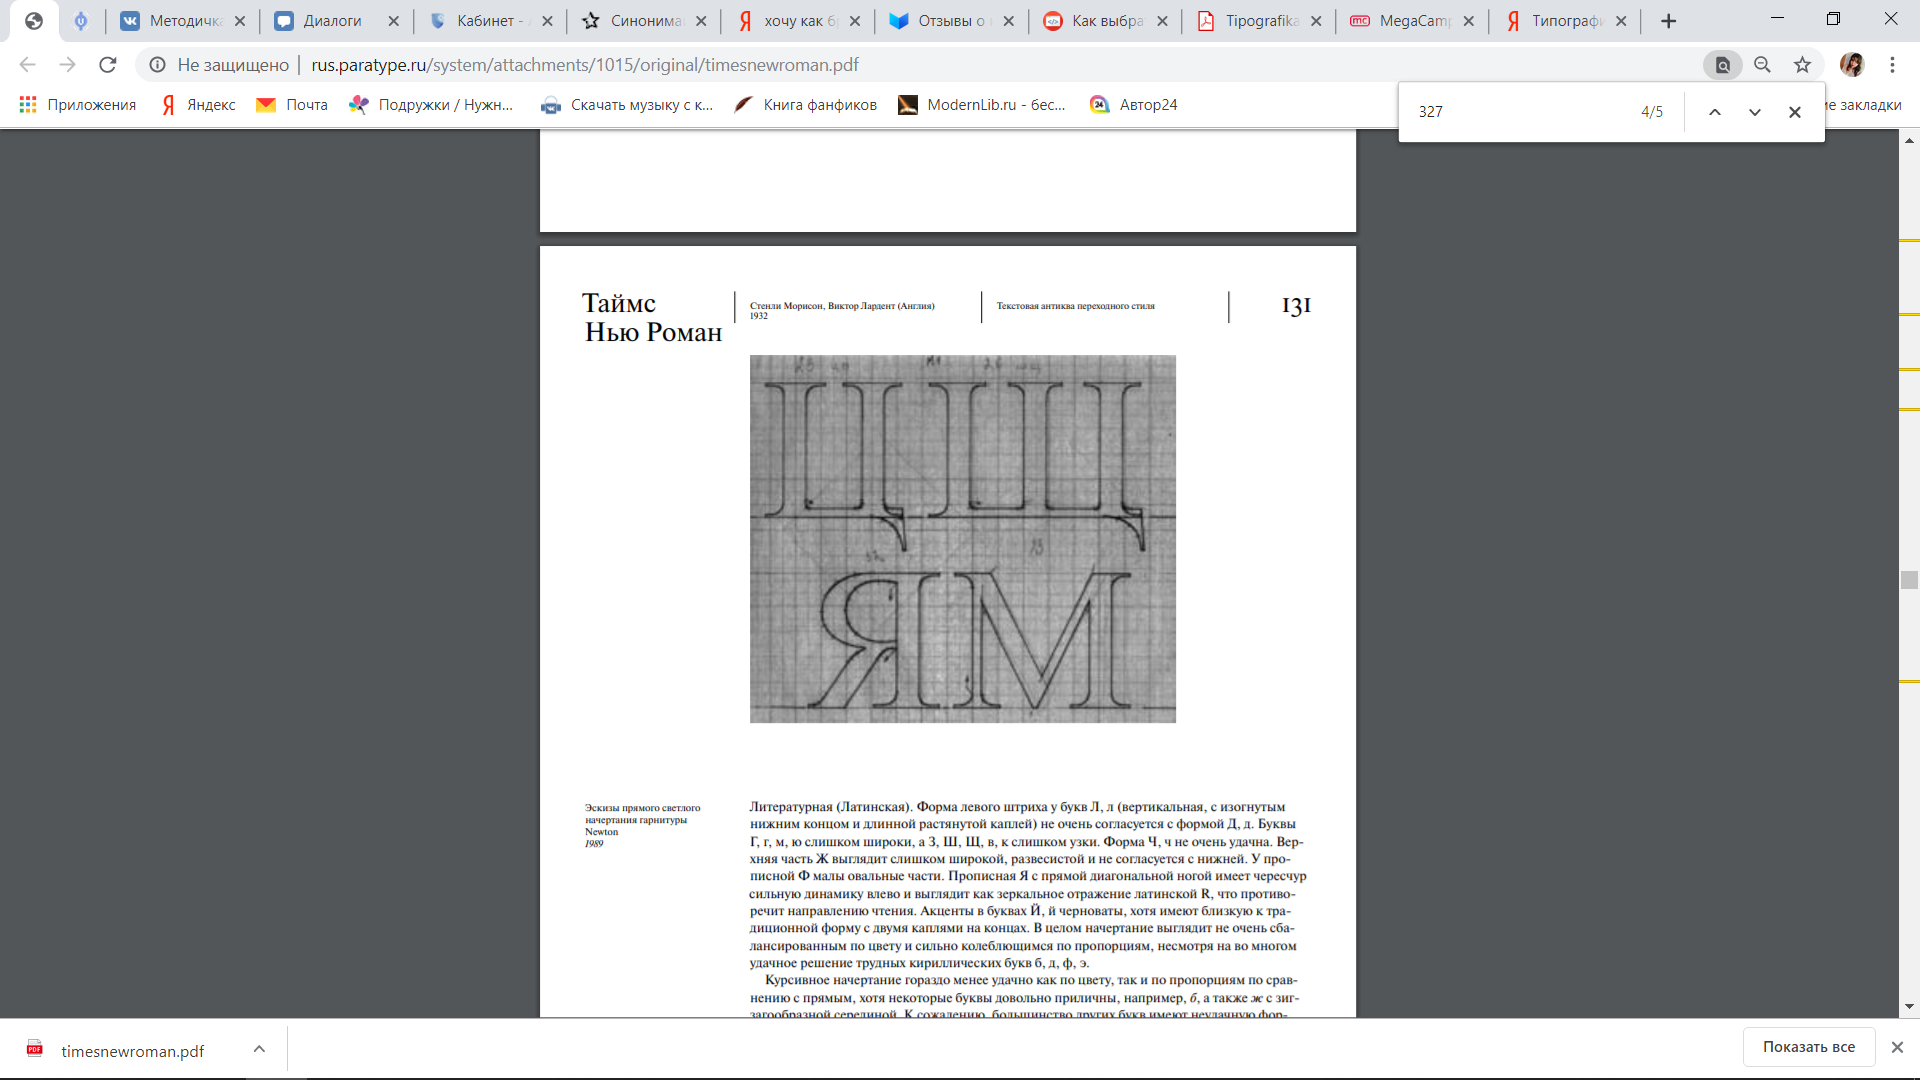Open the ModernLib.ru bookmark
This screenshot has height=1080, width=1920.
(x=982, y=105)
